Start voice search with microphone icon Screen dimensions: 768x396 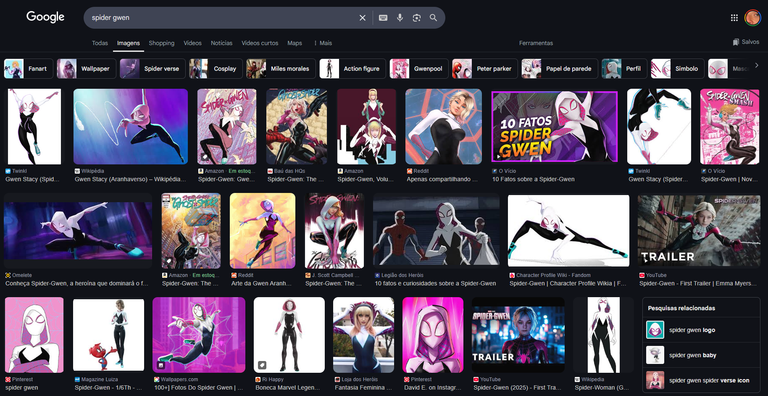pos(400,18)
